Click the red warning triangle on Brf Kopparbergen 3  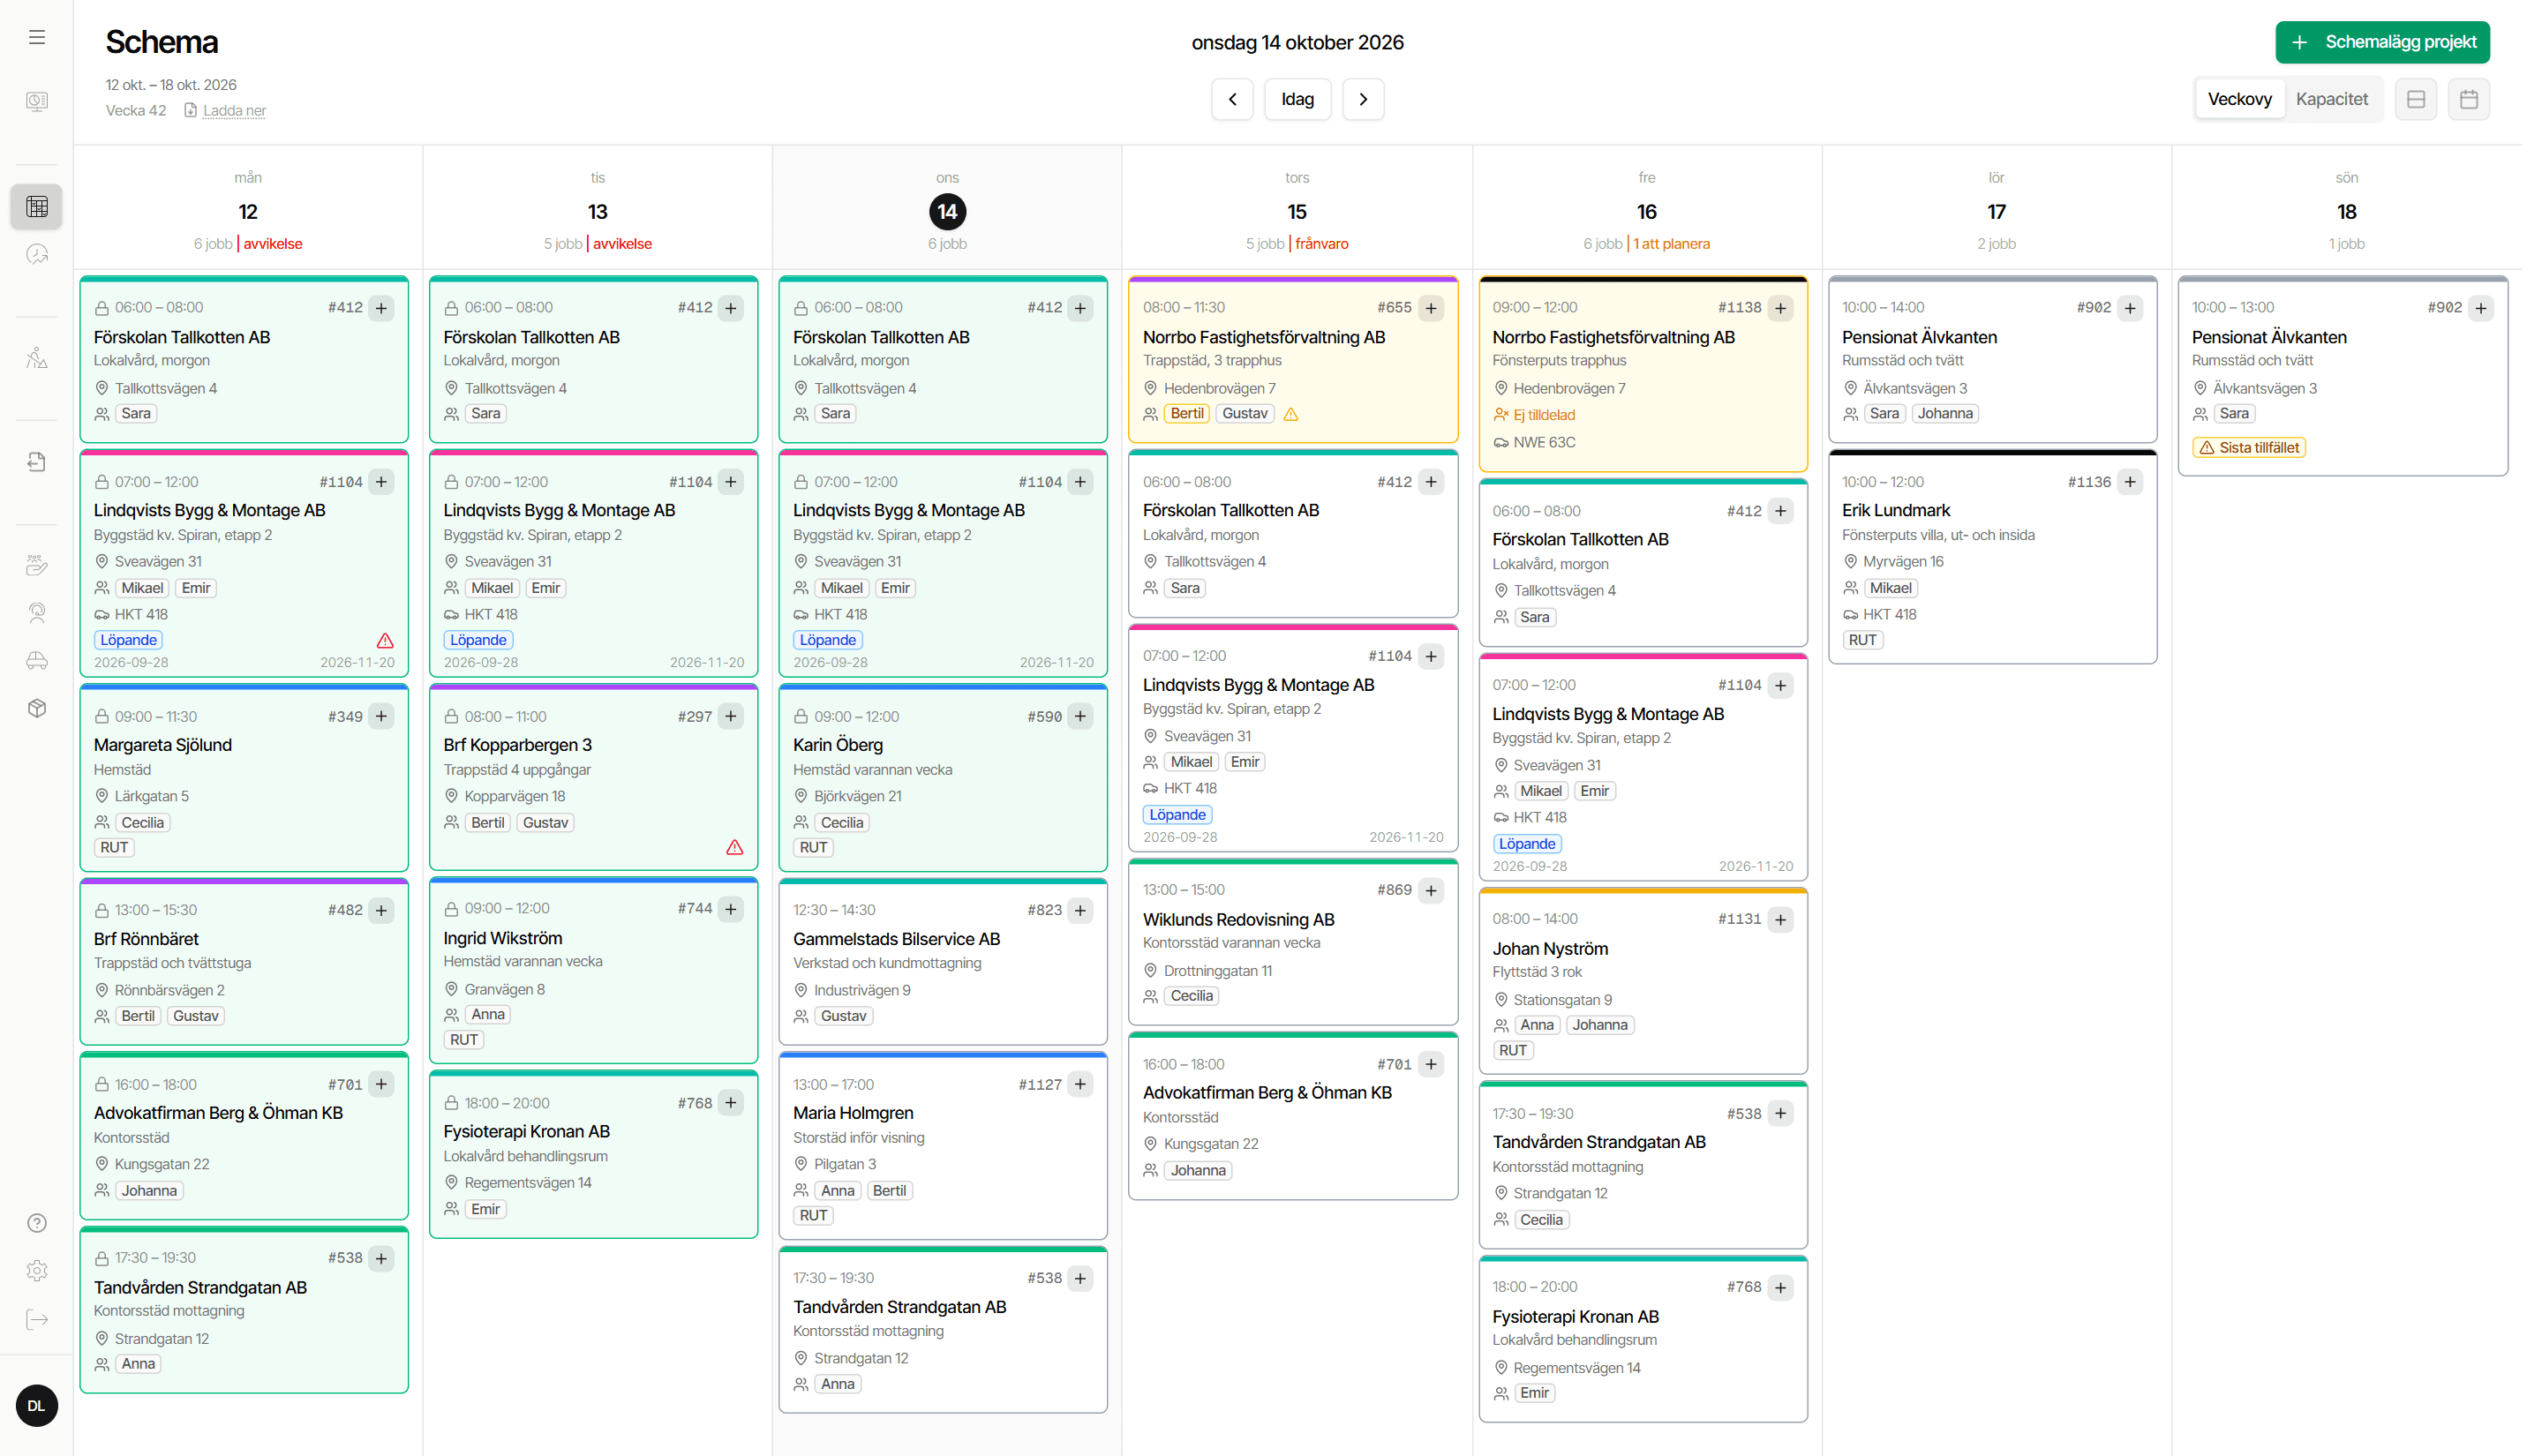click(735, 848)
